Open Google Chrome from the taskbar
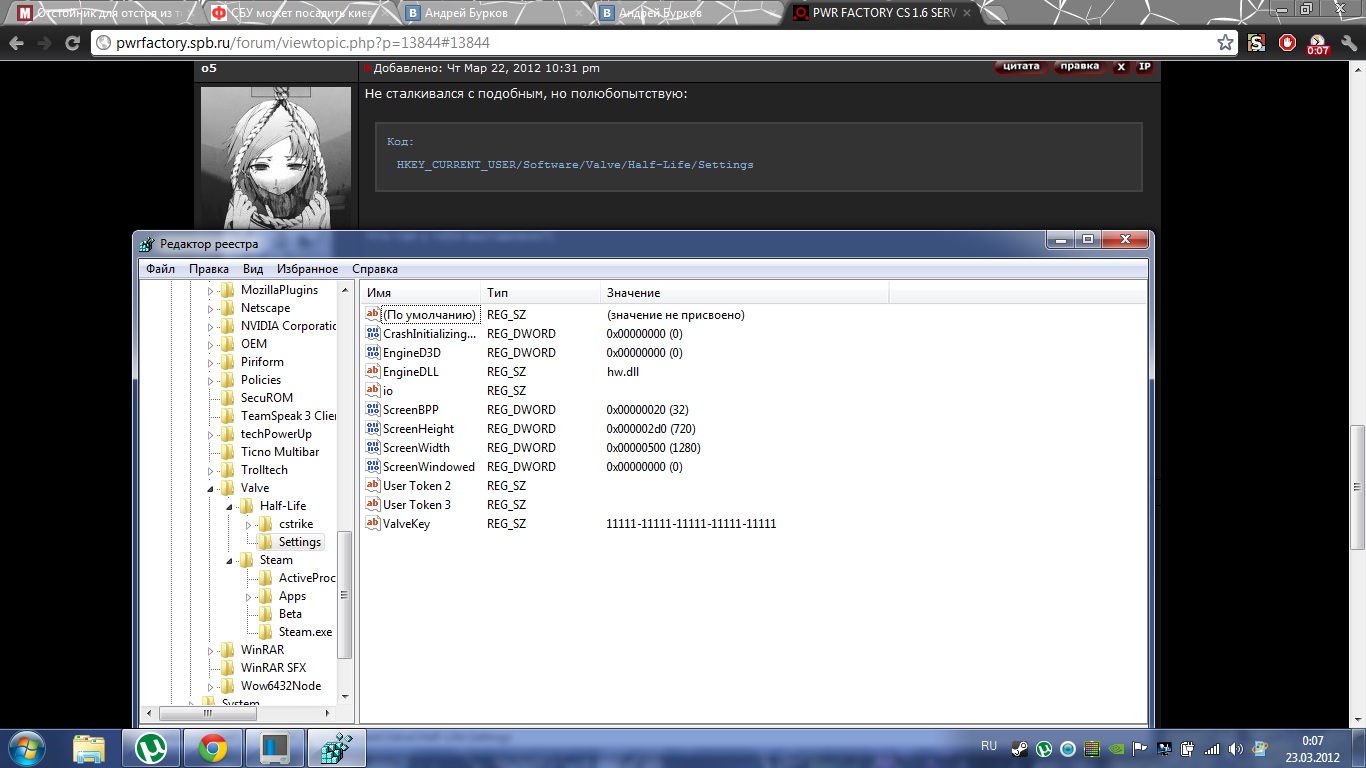Viewport: 1366px width, 768px height. click(x=212, y=748)
